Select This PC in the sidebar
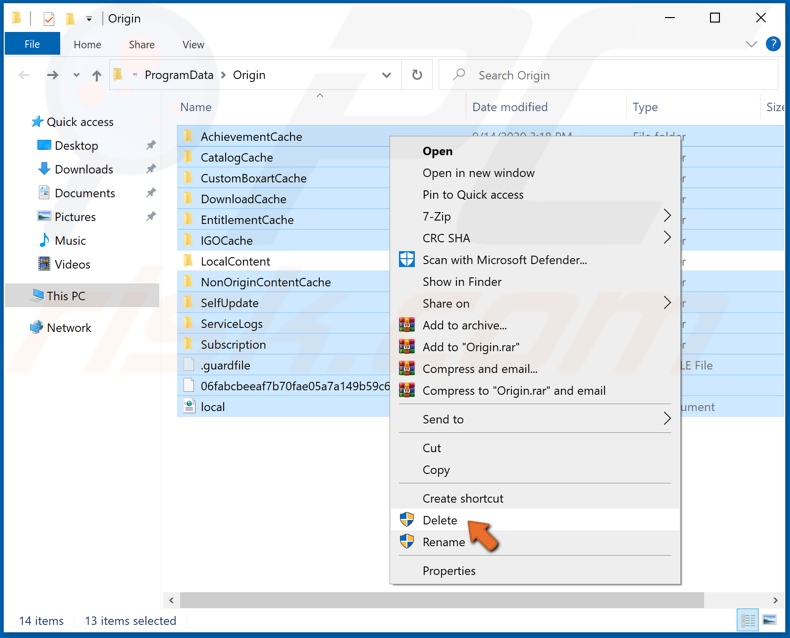This screenshot has width=790, height=638. point(82,295)
